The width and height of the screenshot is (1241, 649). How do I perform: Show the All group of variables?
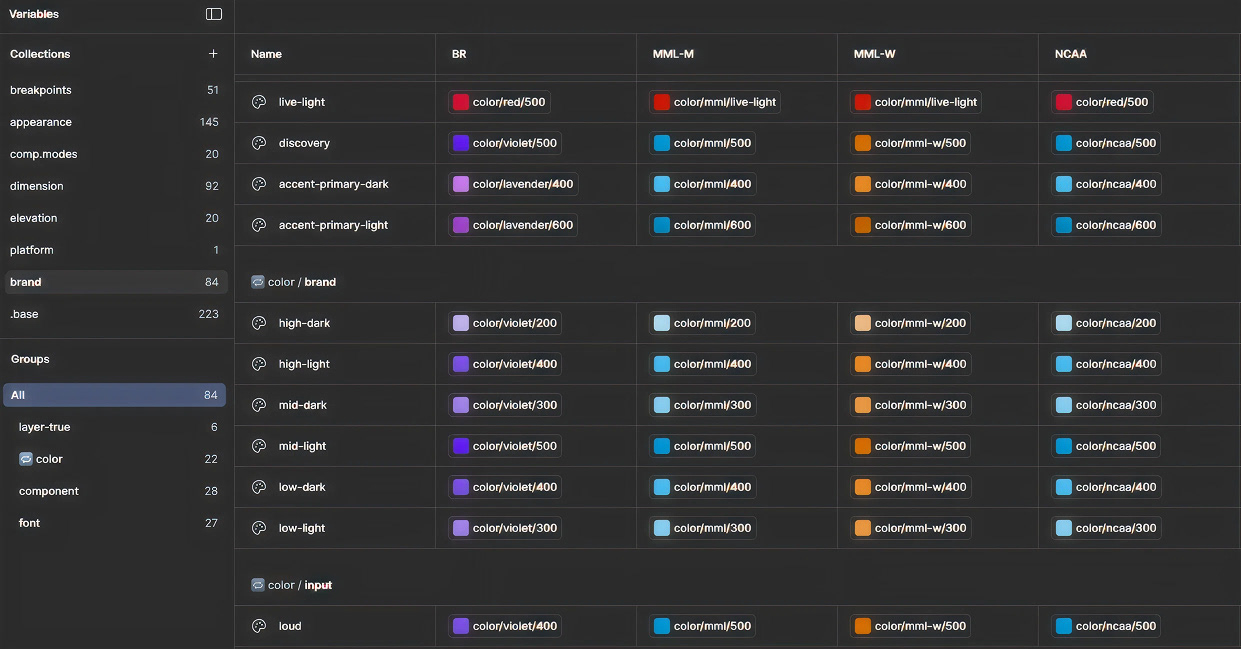18,395
